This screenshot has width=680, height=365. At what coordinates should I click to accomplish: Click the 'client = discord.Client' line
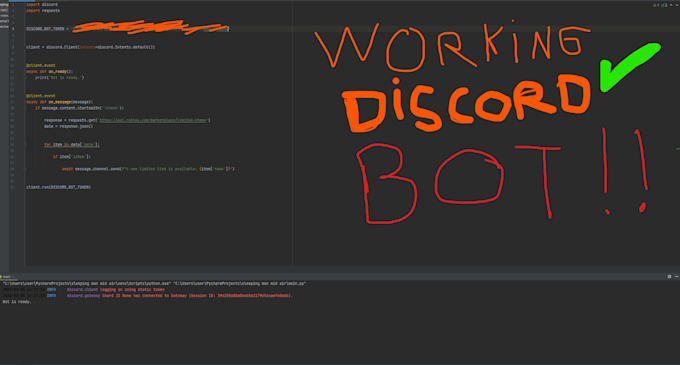pos(91,47)
